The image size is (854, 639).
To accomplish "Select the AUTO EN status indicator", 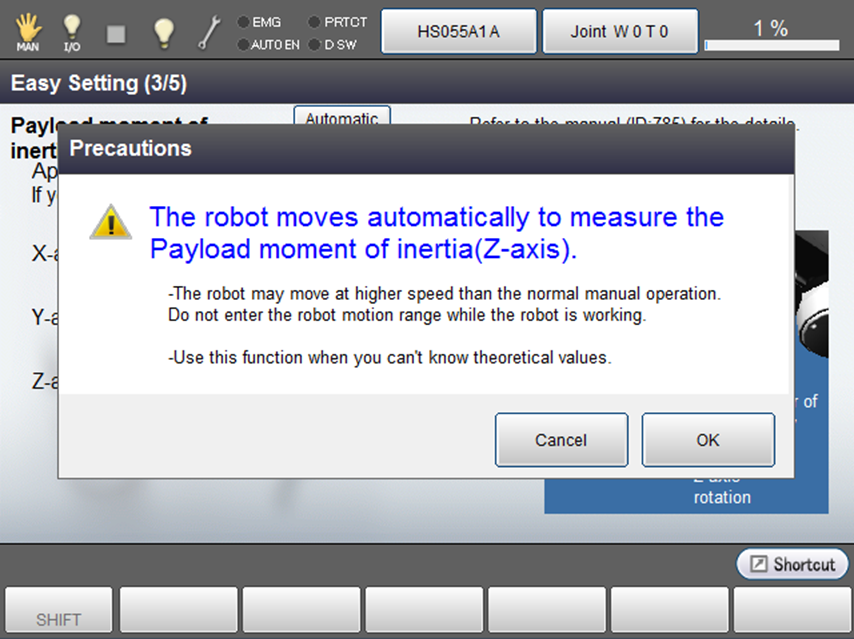I will 243,45.
